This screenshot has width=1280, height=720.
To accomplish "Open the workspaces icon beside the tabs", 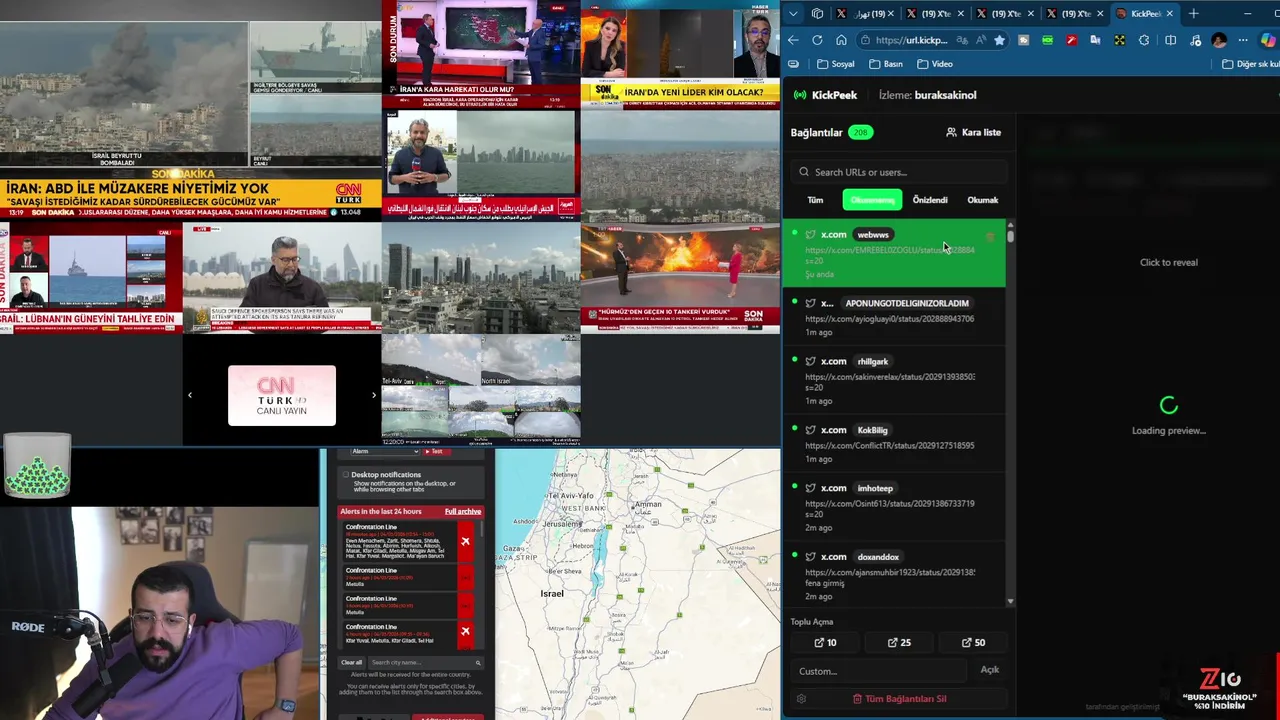I will 817,13.
